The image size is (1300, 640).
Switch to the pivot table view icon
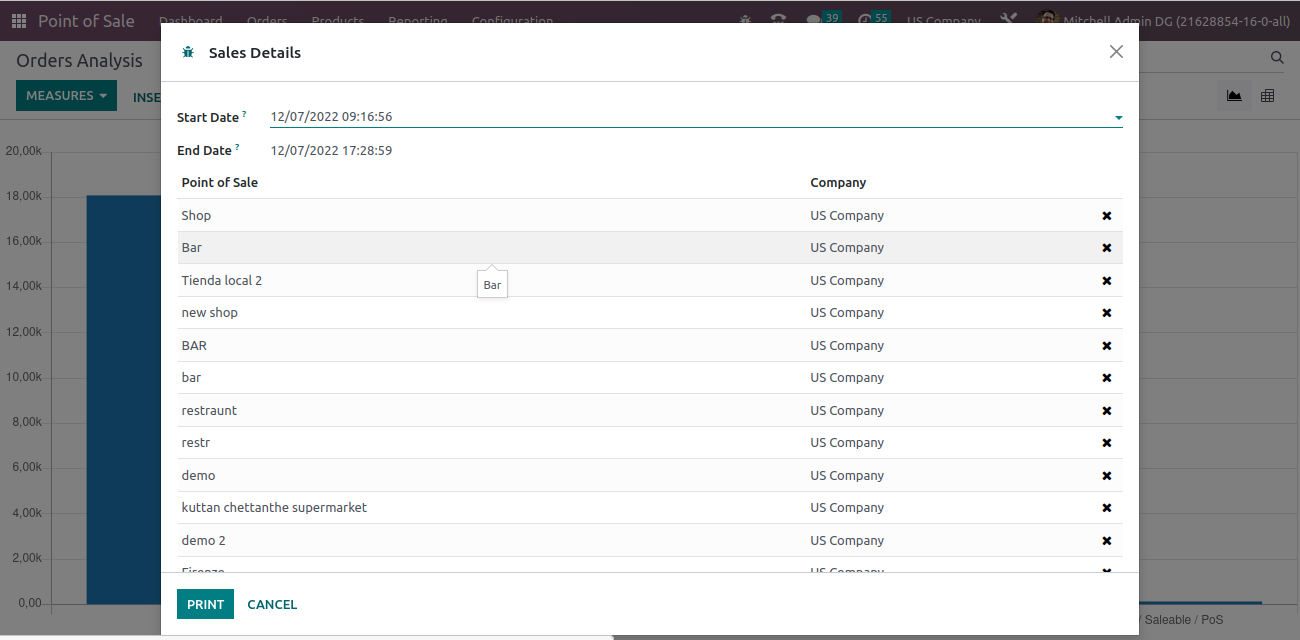[1268, 96]
